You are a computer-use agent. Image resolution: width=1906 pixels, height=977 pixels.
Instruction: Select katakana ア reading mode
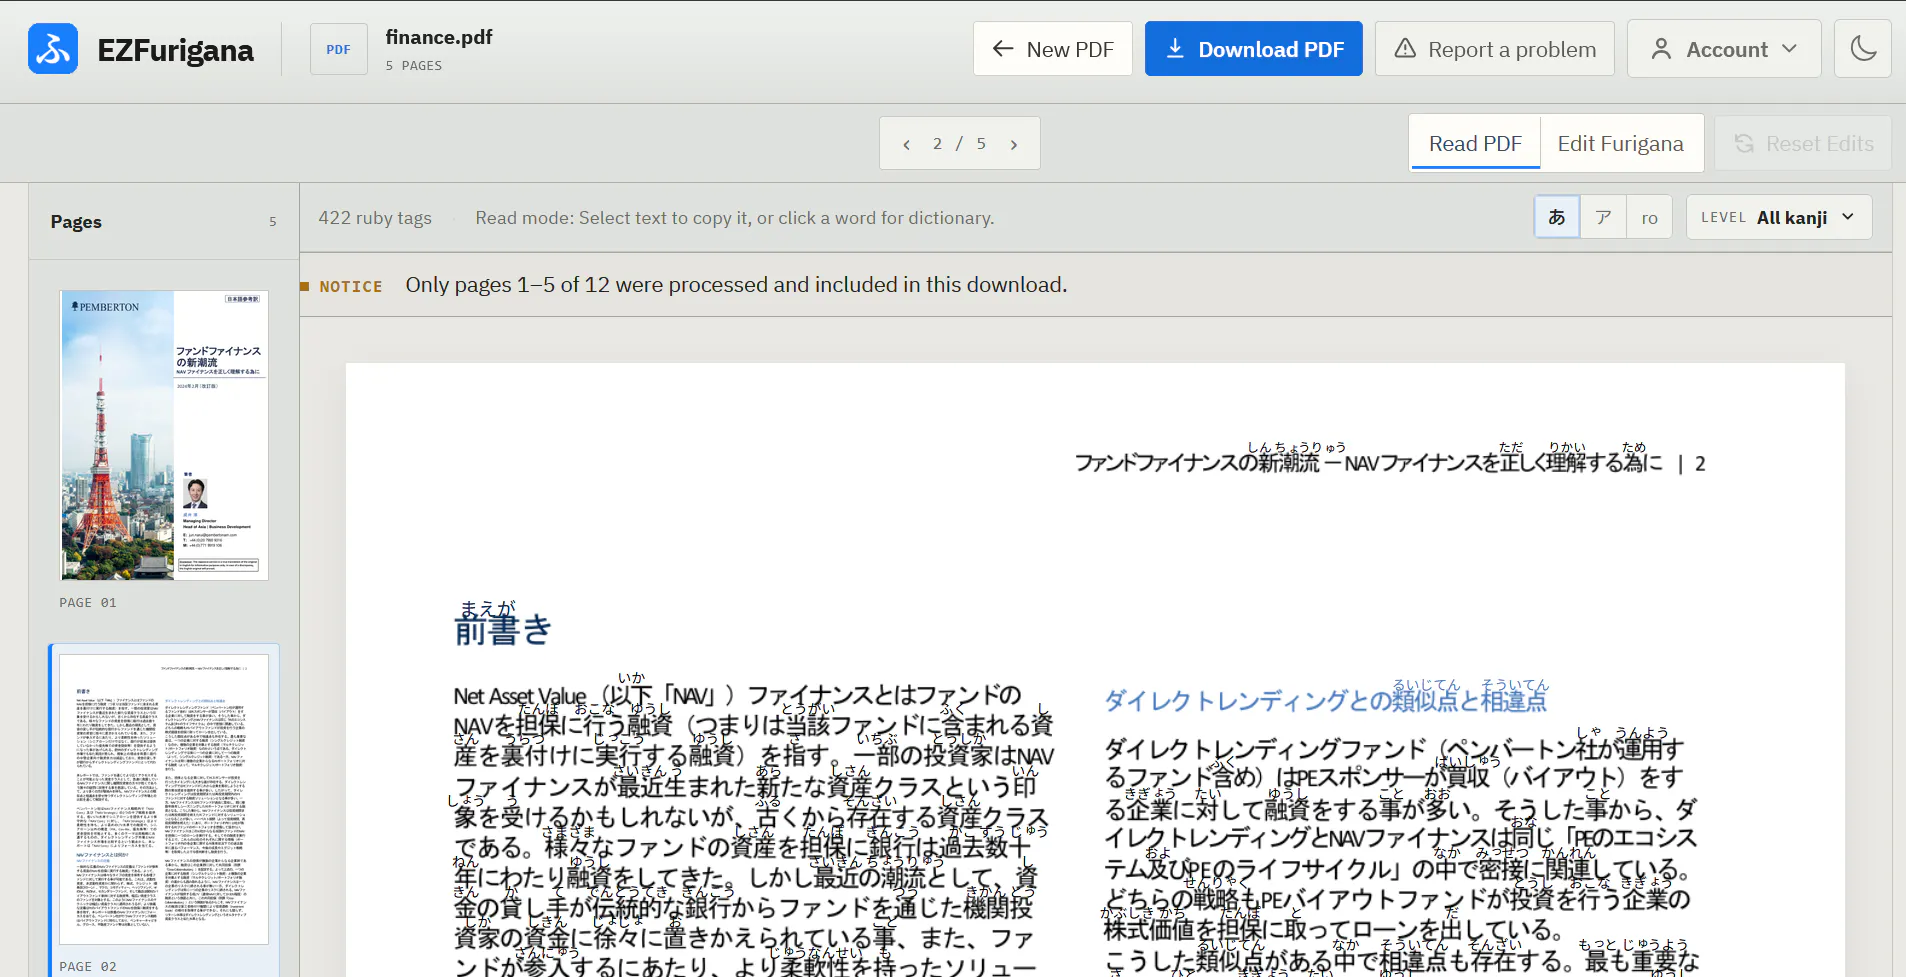1603,217
